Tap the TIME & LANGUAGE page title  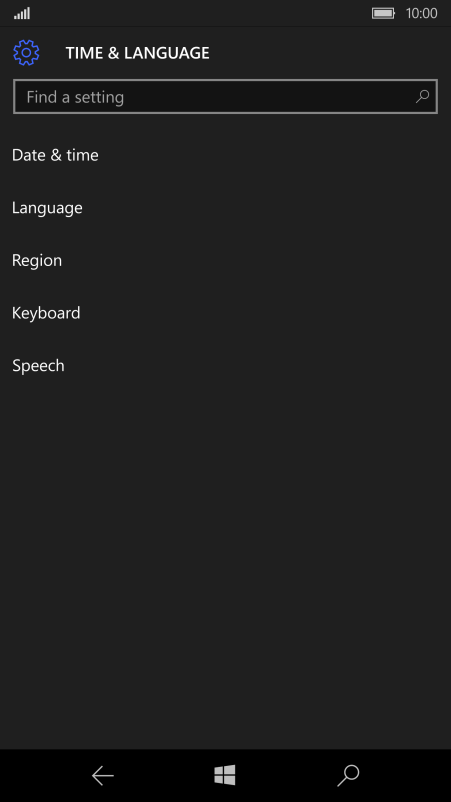pos(138,53)
